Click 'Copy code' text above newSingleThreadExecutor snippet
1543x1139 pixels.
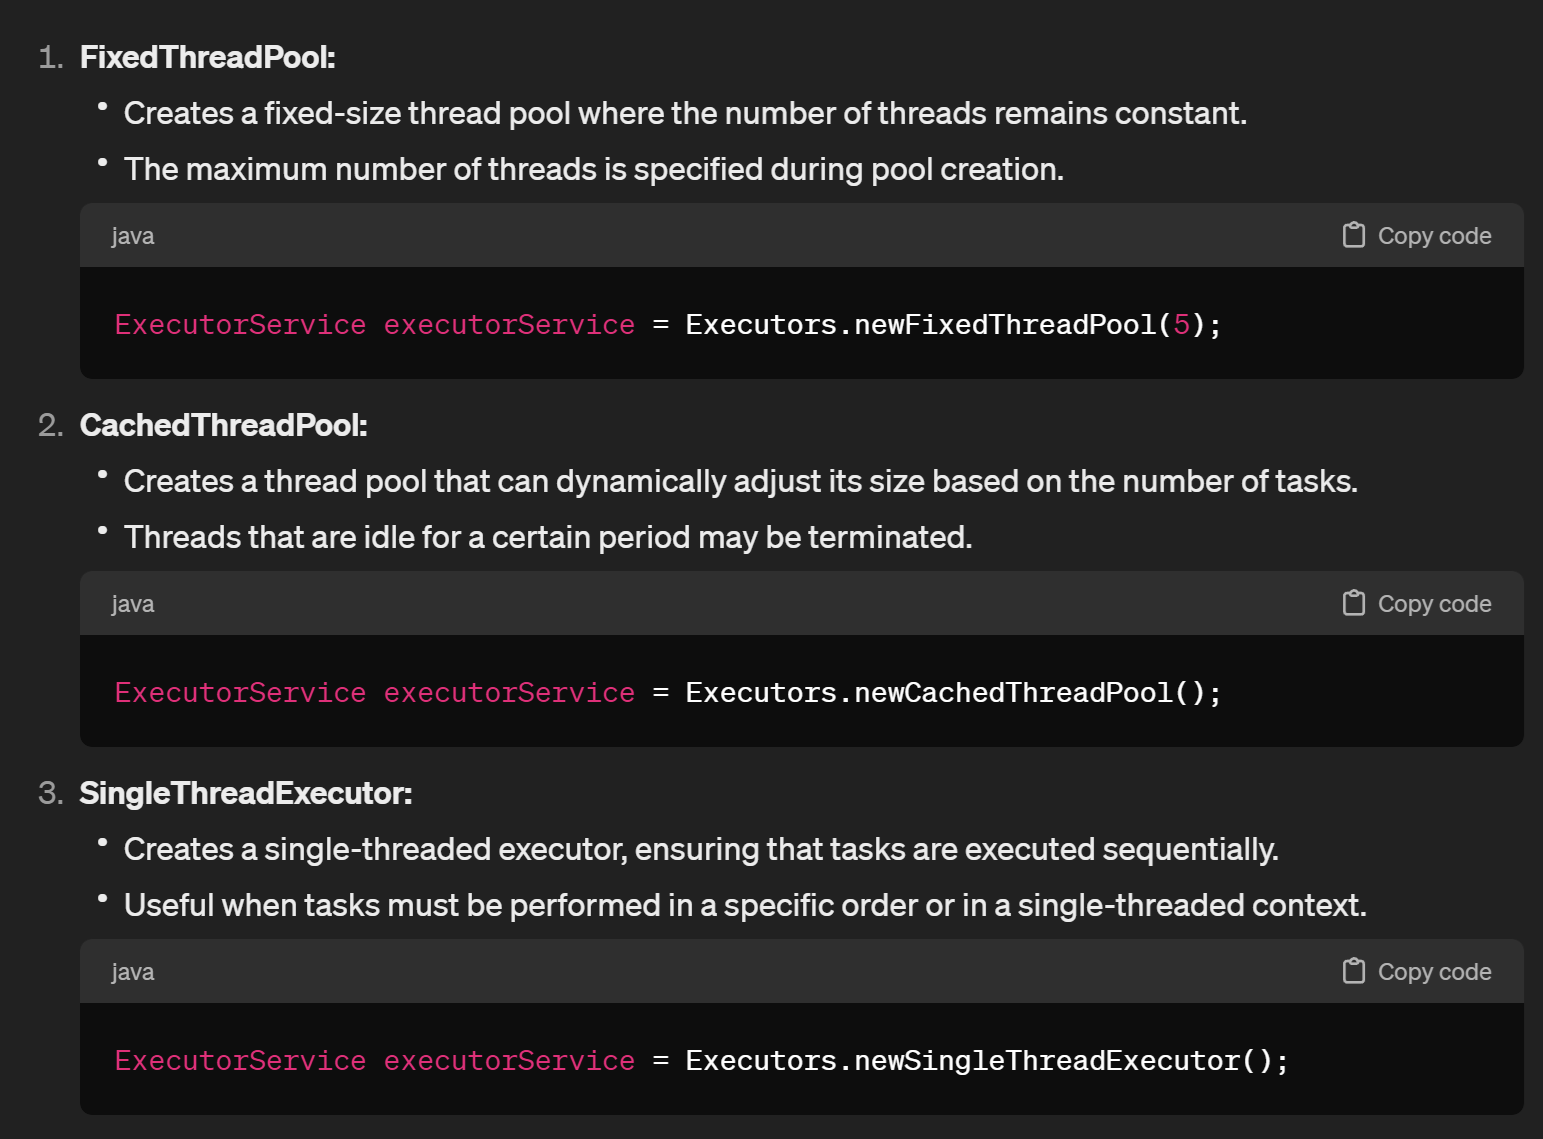point(1434,972)
